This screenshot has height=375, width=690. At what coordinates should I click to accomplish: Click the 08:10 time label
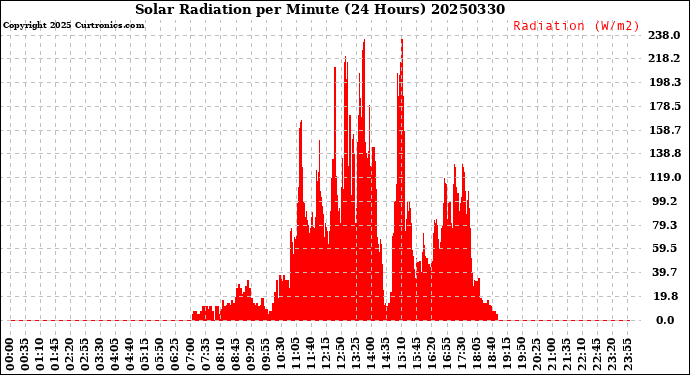221,355
